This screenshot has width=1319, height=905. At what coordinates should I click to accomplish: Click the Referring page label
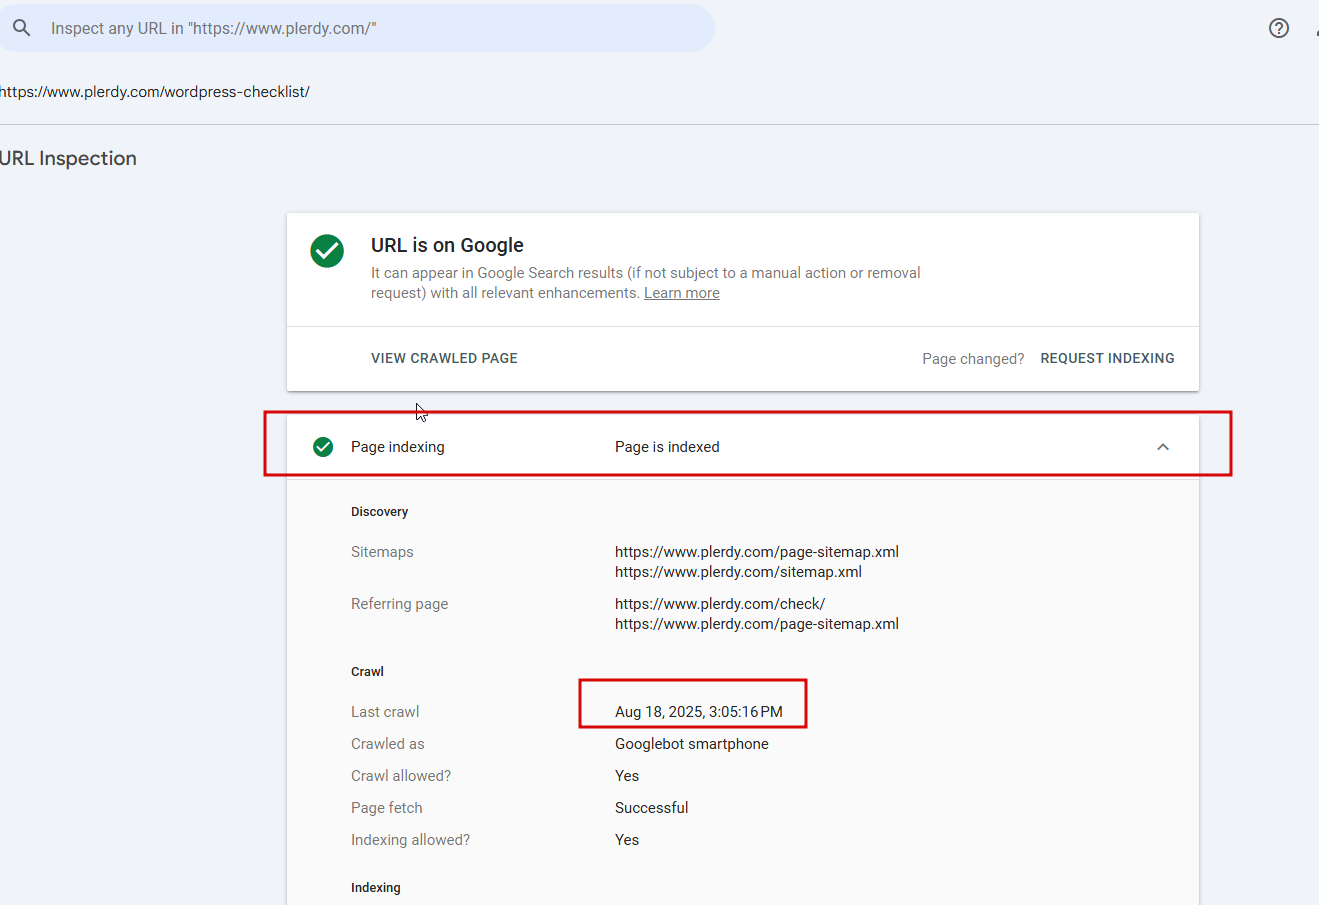tap(399, 604)
